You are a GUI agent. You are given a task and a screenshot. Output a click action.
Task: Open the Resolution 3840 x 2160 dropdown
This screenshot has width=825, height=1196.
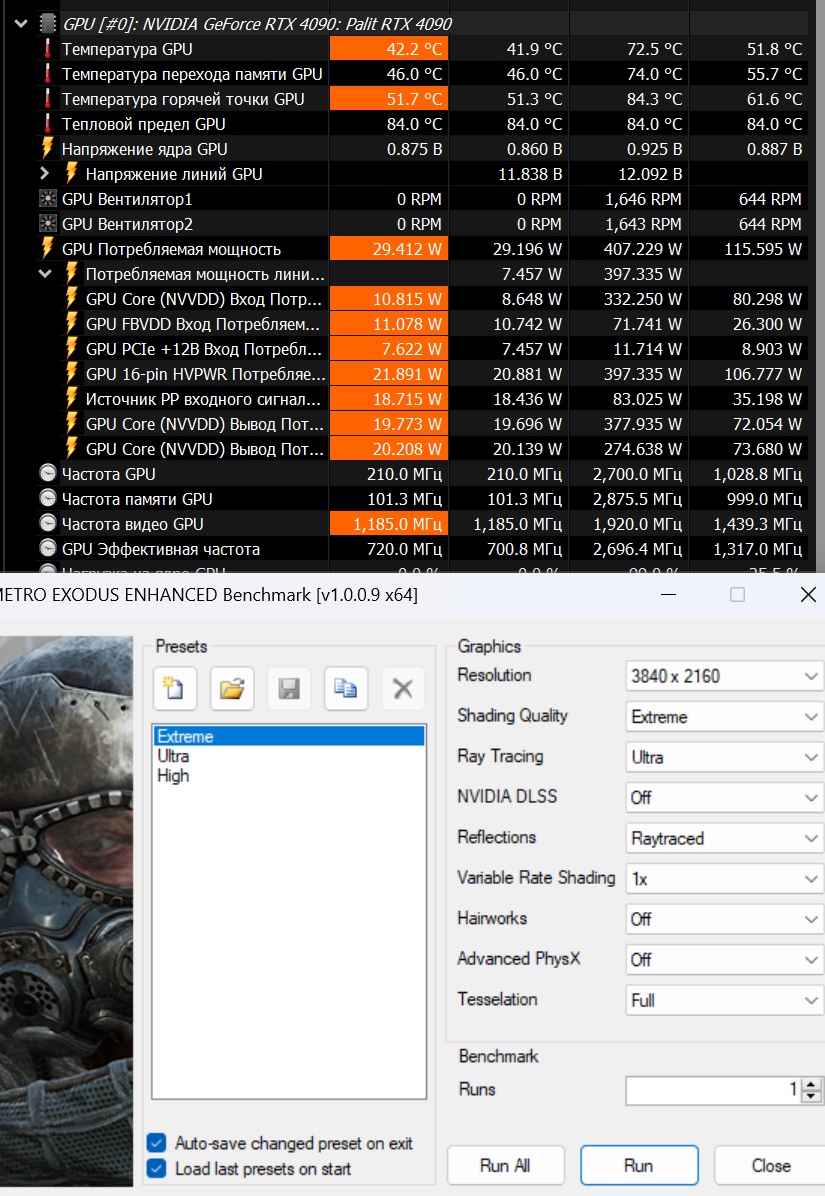(x=724, y=676)
